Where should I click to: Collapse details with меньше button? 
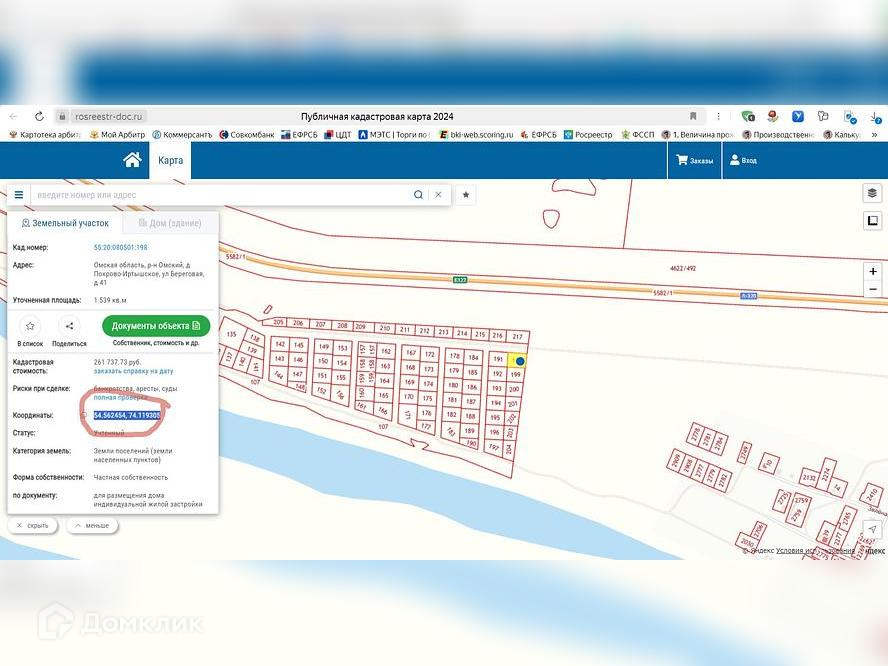point(92,526)
